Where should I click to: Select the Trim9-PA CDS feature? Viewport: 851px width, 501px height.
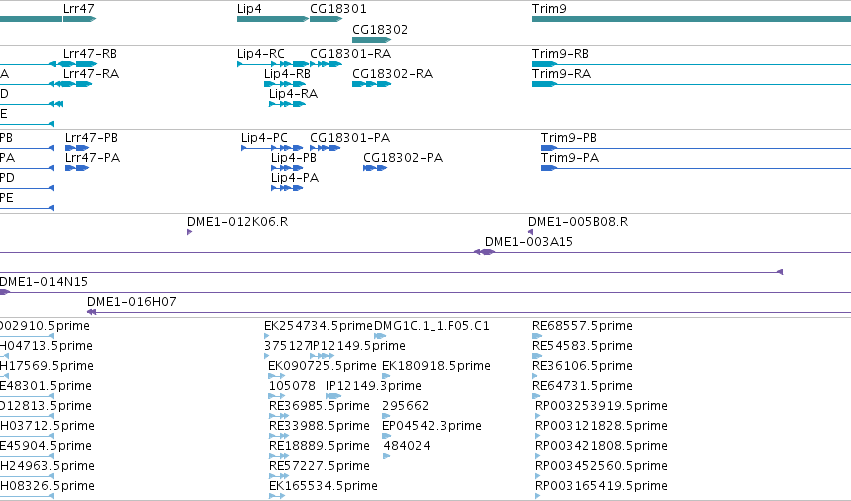pyautogui.click(x=549, y=168)
